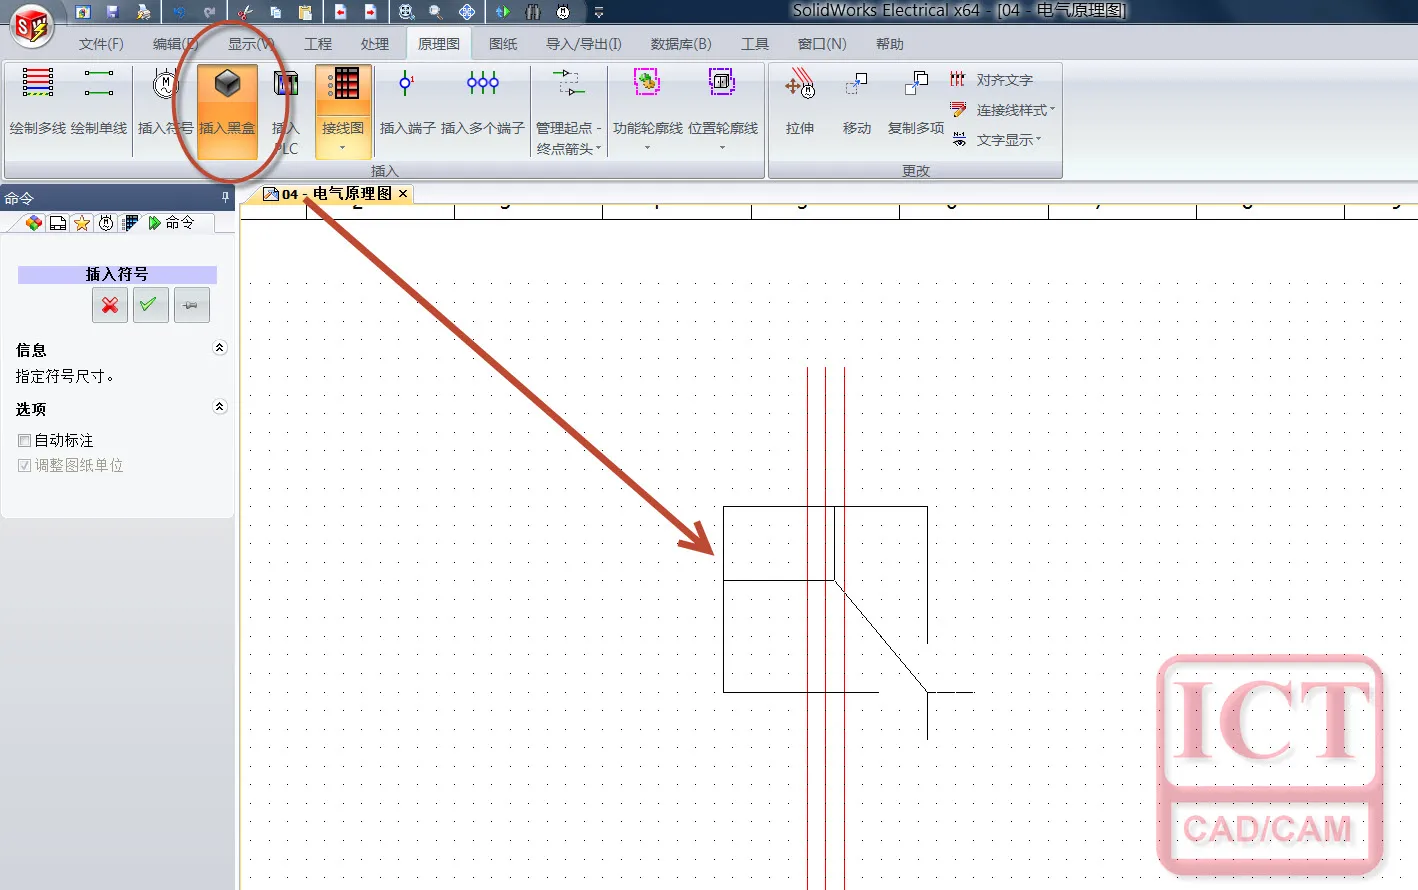Open the 位置轮廓线 location outline dropdown
The height and width of the screenshot is (890, 1418).
click(723, 111)
